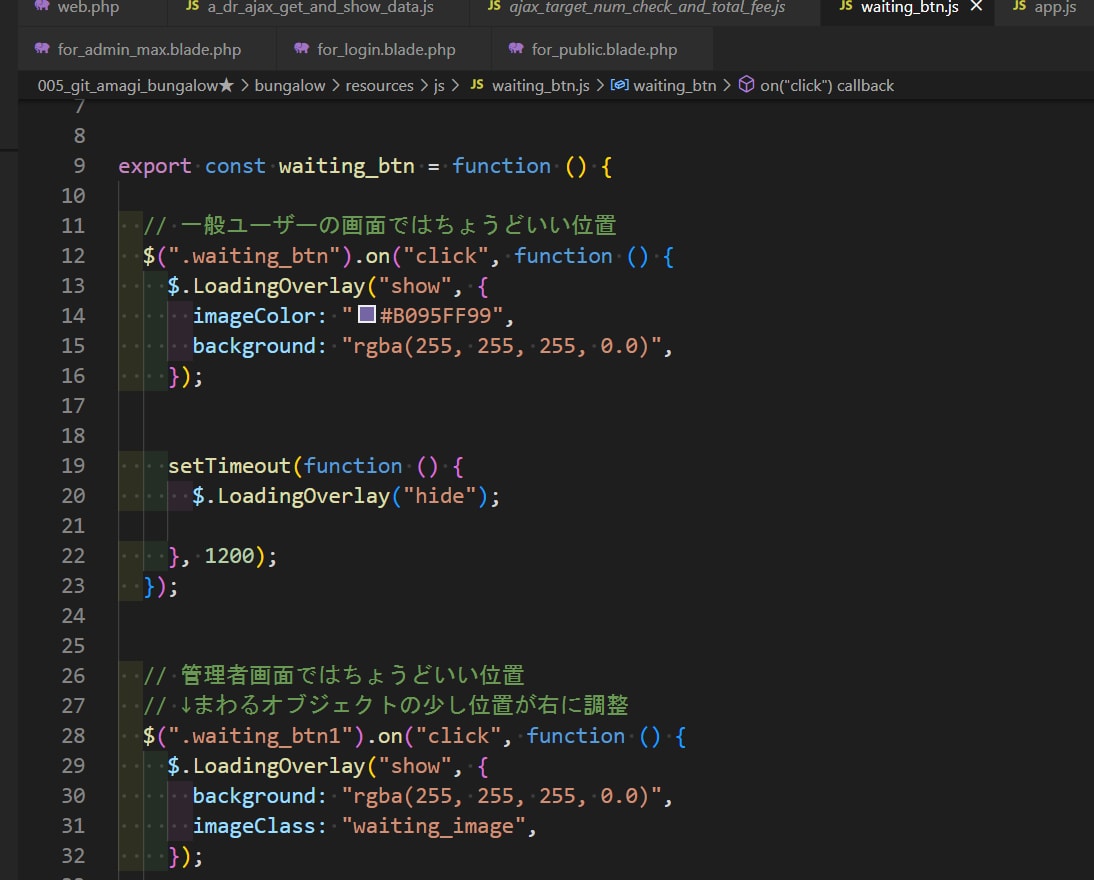Screen dimensions: 1094x880
Task: Click line number 12 in gutter
Action: pos(73,256)
